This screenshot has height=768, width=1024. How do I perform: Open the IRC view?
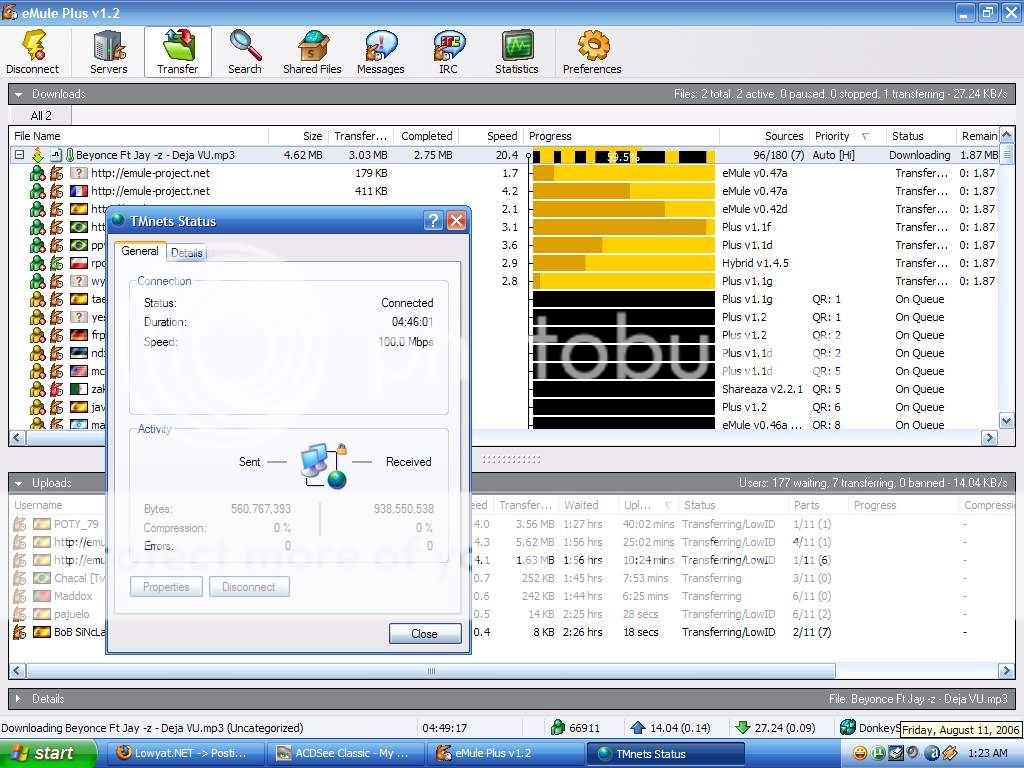[447, 50]
